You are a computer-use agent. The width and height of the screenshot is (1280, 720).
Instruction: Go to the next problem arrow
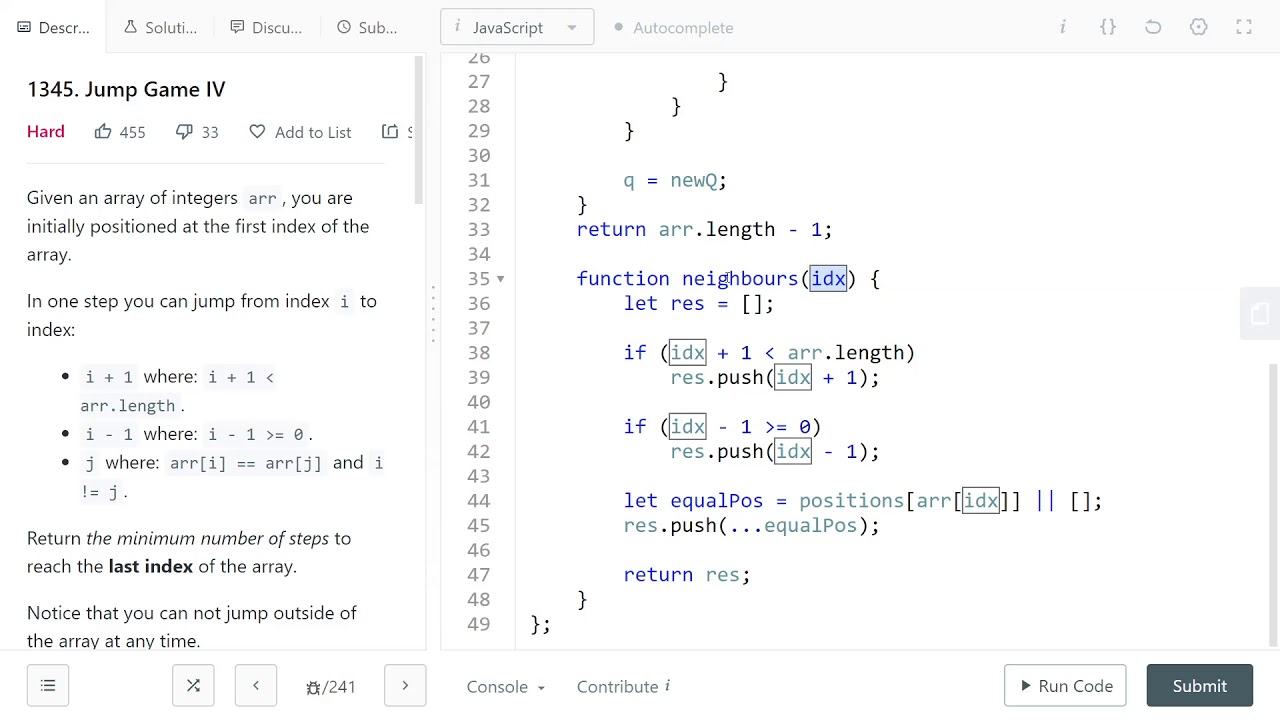(405, 686)
